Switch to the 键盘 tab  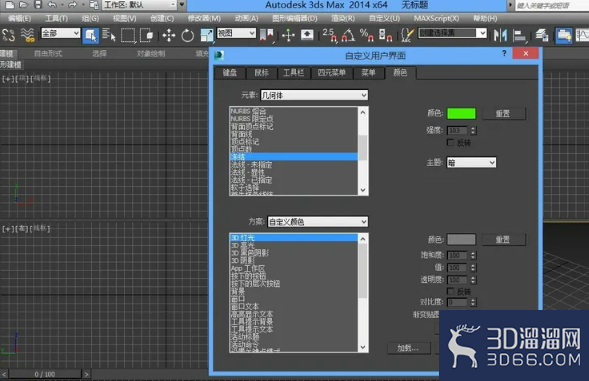[x=230, y=73]
